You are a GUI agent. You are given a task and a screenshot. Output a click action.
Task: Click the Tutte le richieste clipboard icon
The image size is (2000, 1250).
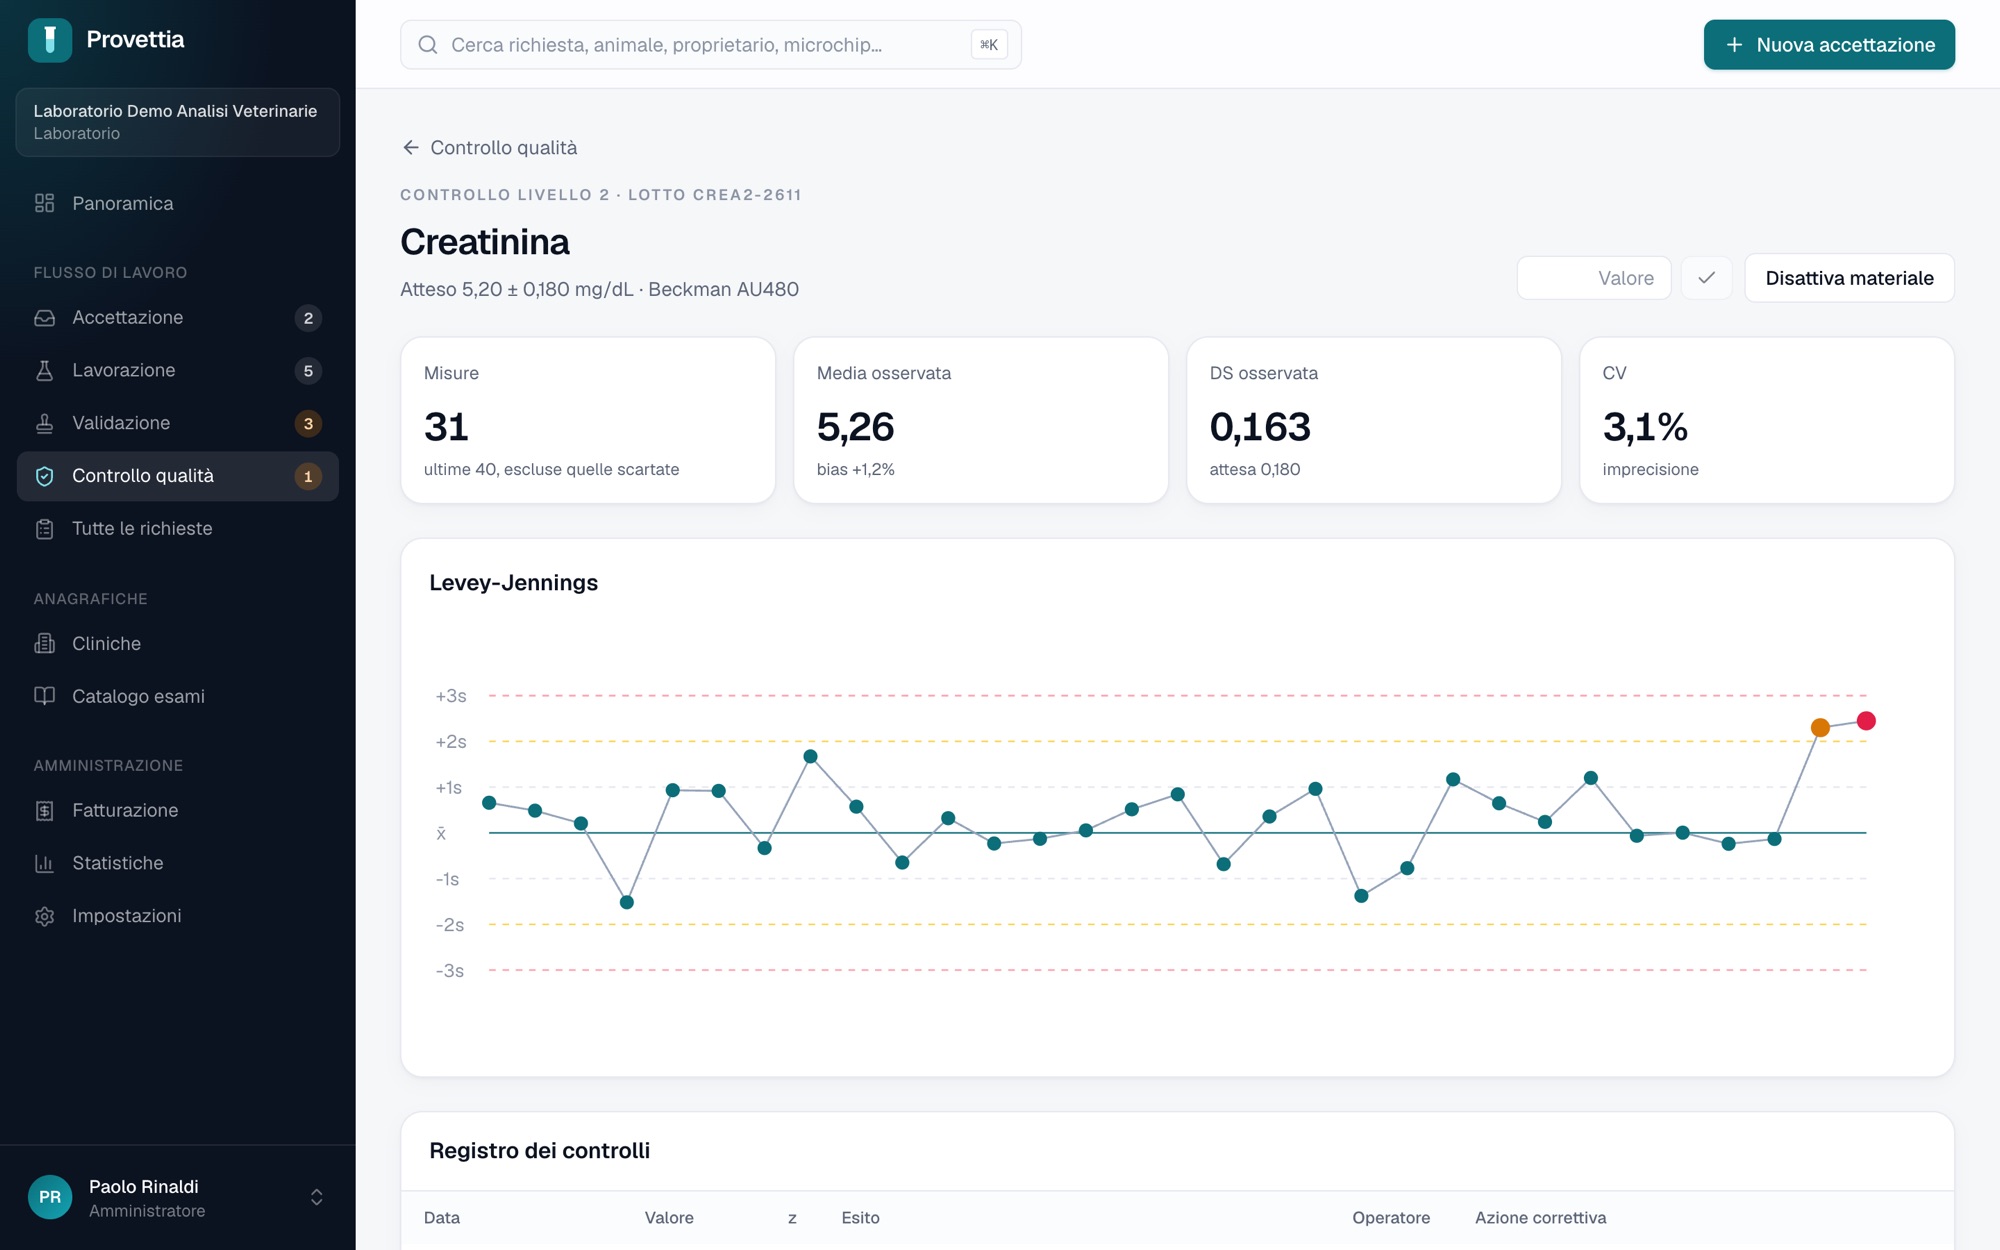click(44, 528)
